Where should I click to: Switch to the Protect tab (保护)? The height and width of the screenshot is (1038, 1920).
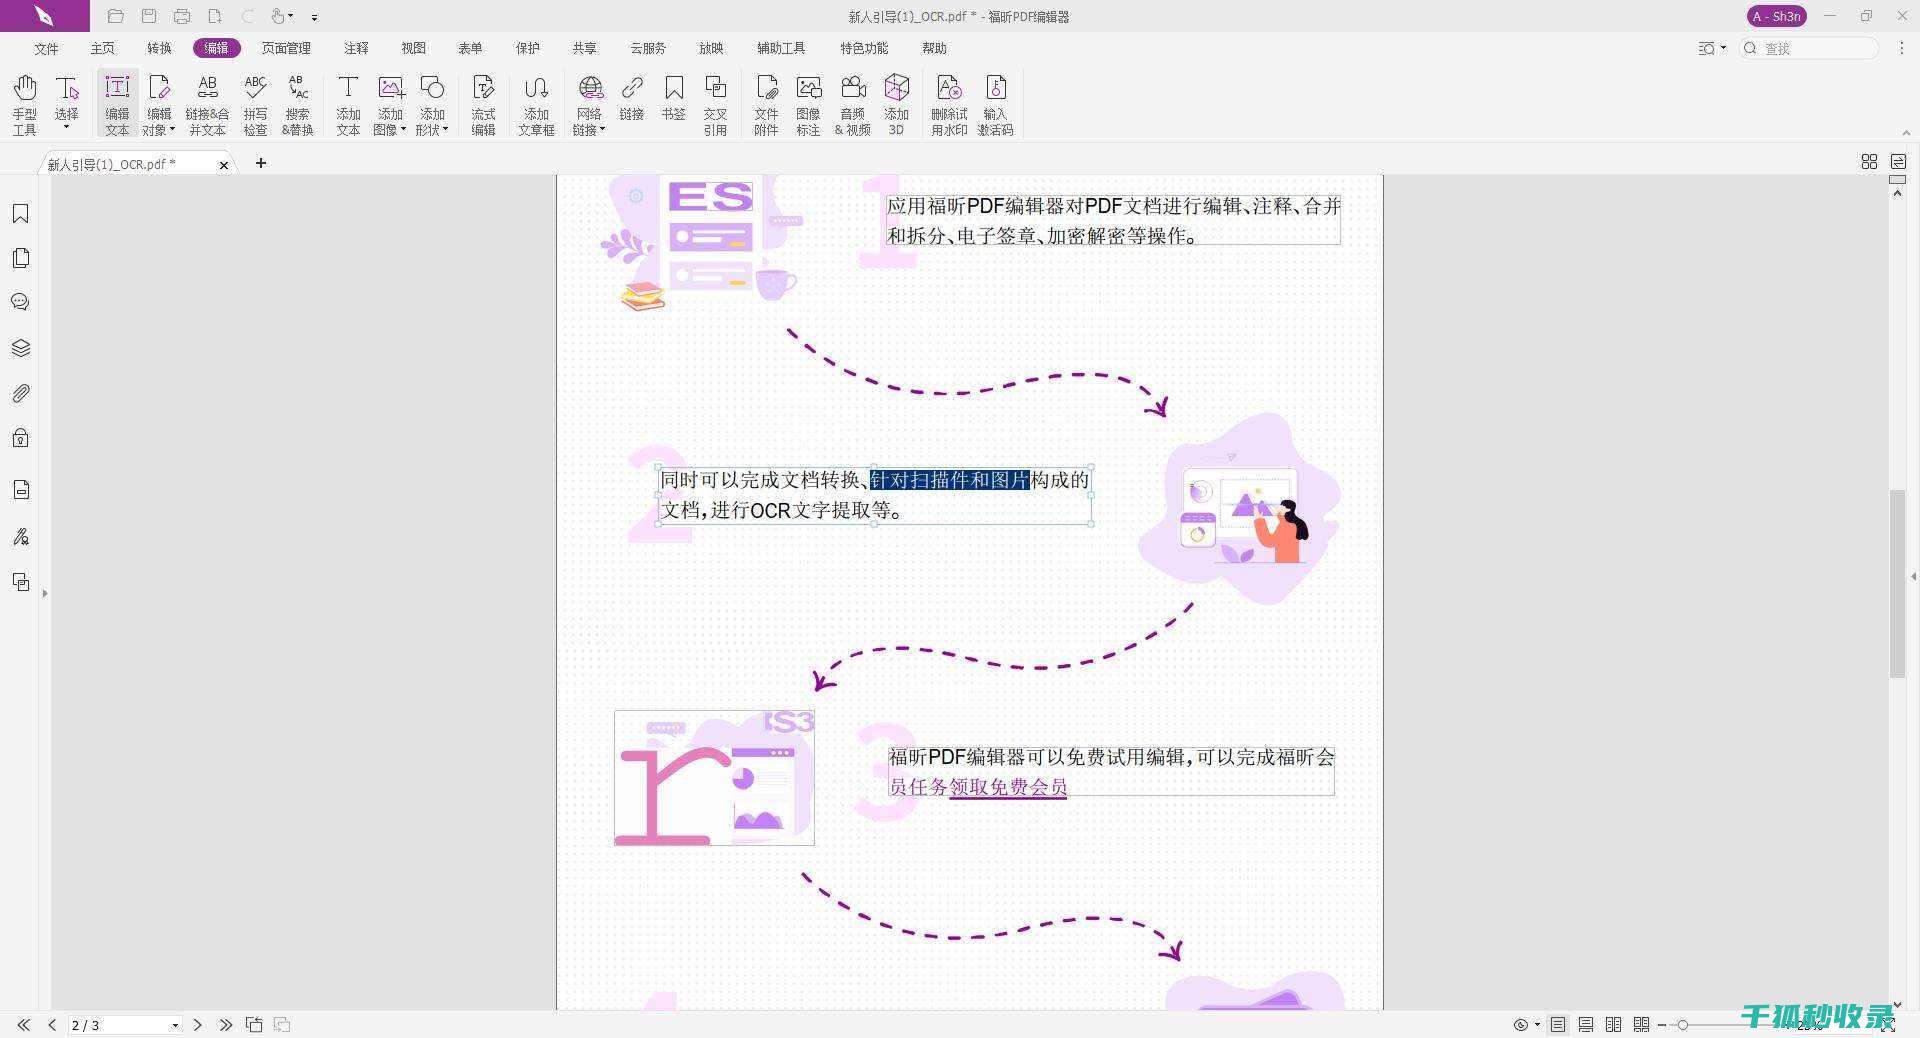coord(527,48)
